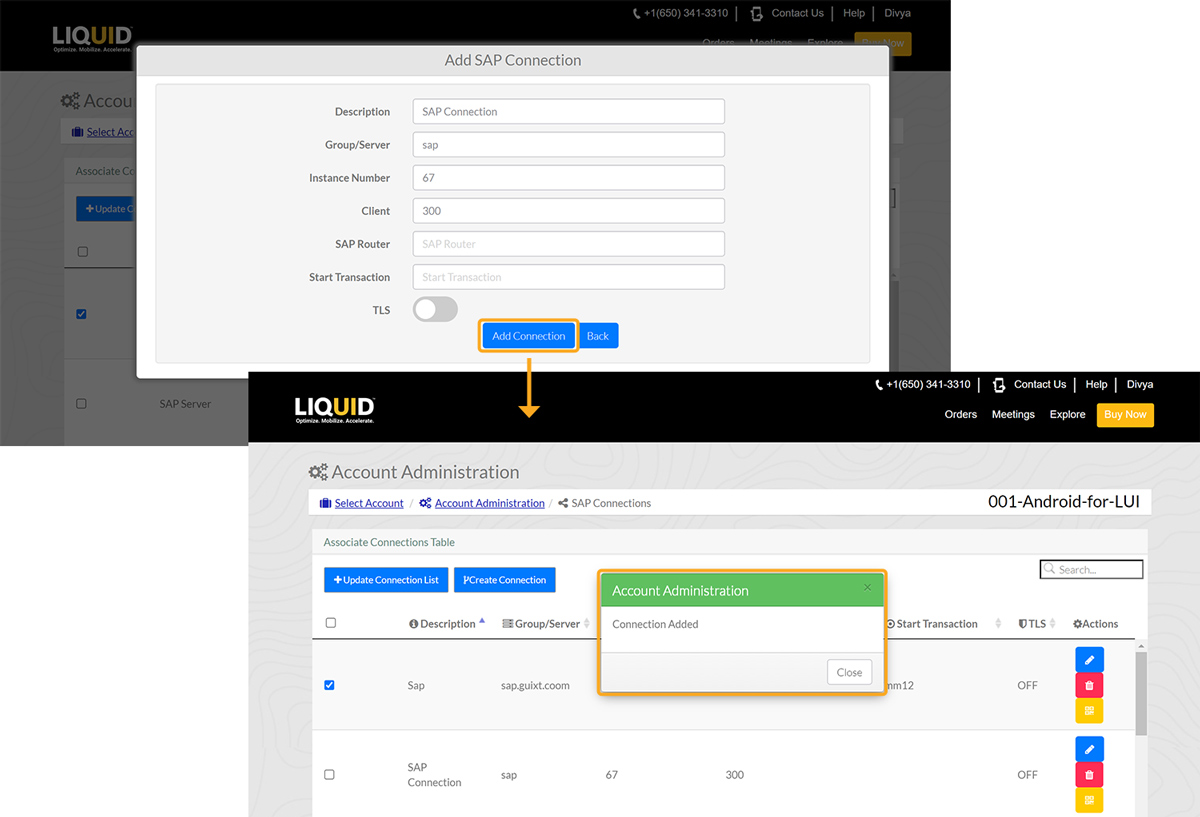Click the Start Transaction input field

coord(568,276)
